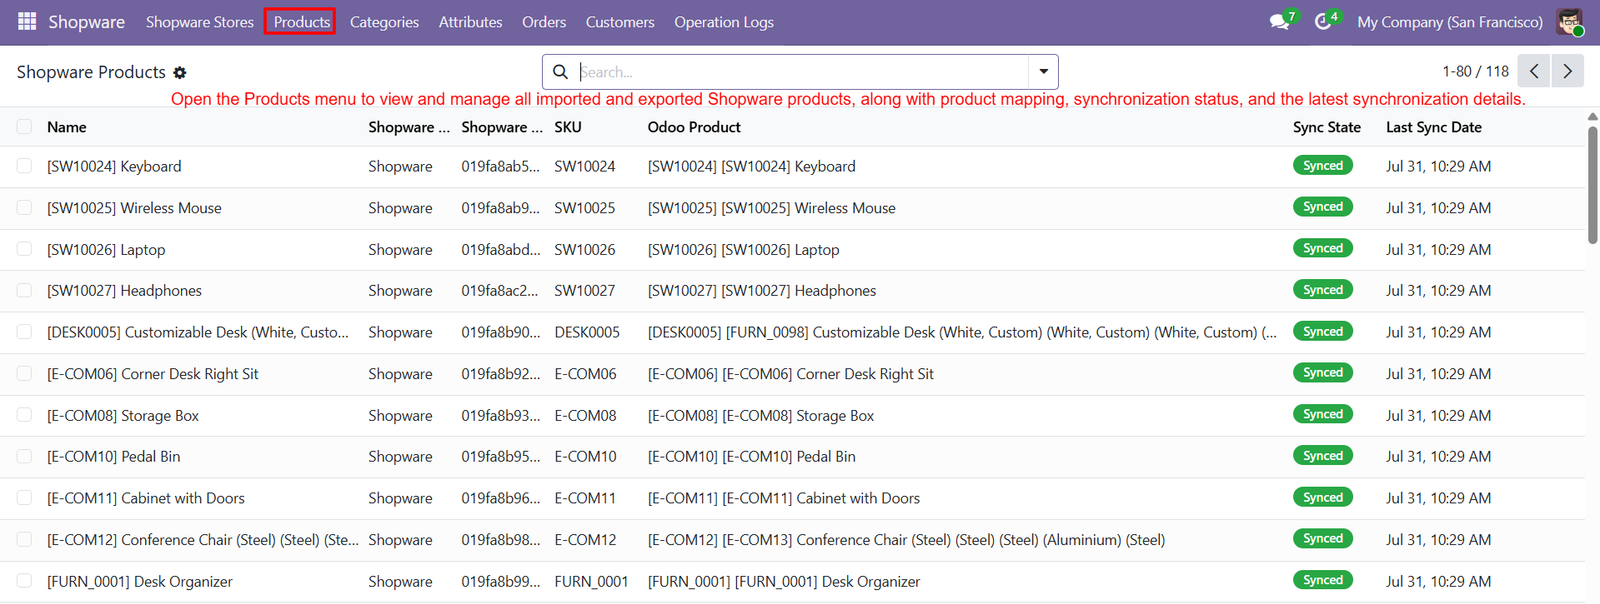This screenshot has height=604, width=1600.
Task: Sort by the Last Sync Date header
Action: click(x=1434, y=127)
